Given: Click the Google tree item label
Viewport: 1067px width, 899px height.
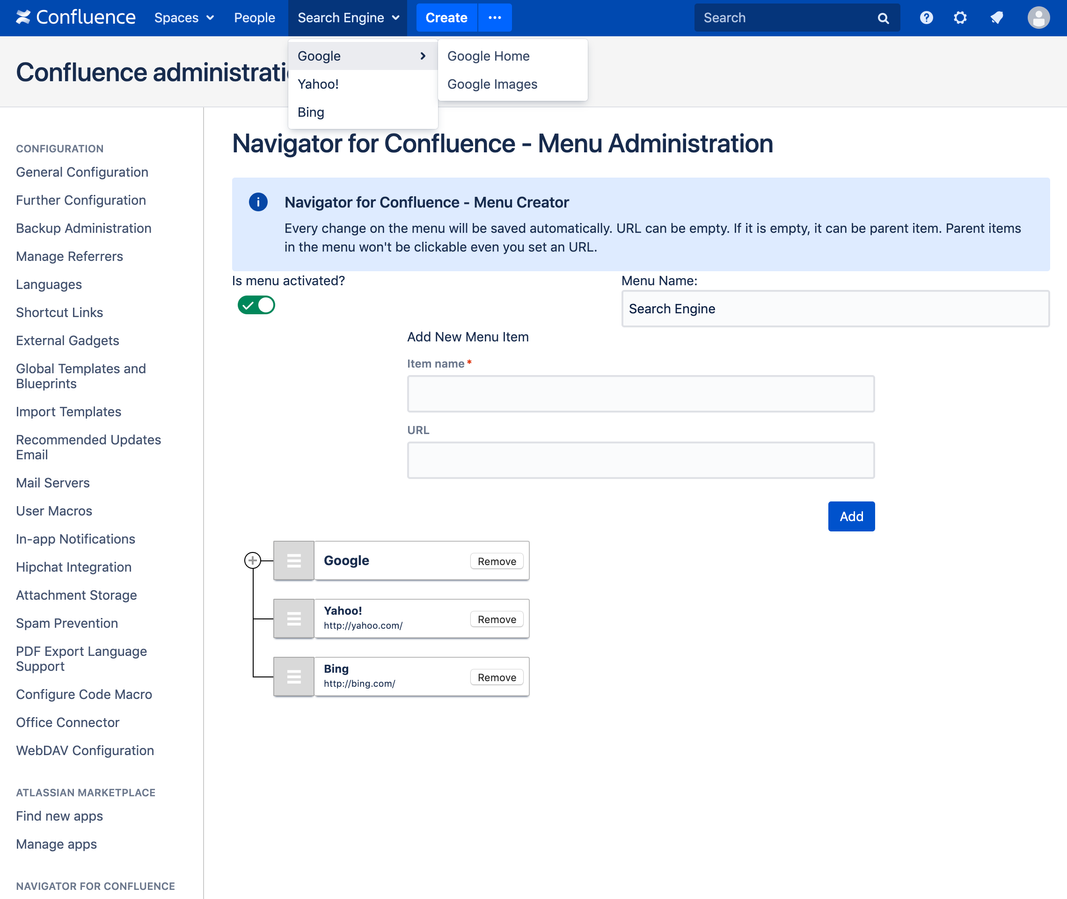Looking at the screenshot, I should (346, 560).
